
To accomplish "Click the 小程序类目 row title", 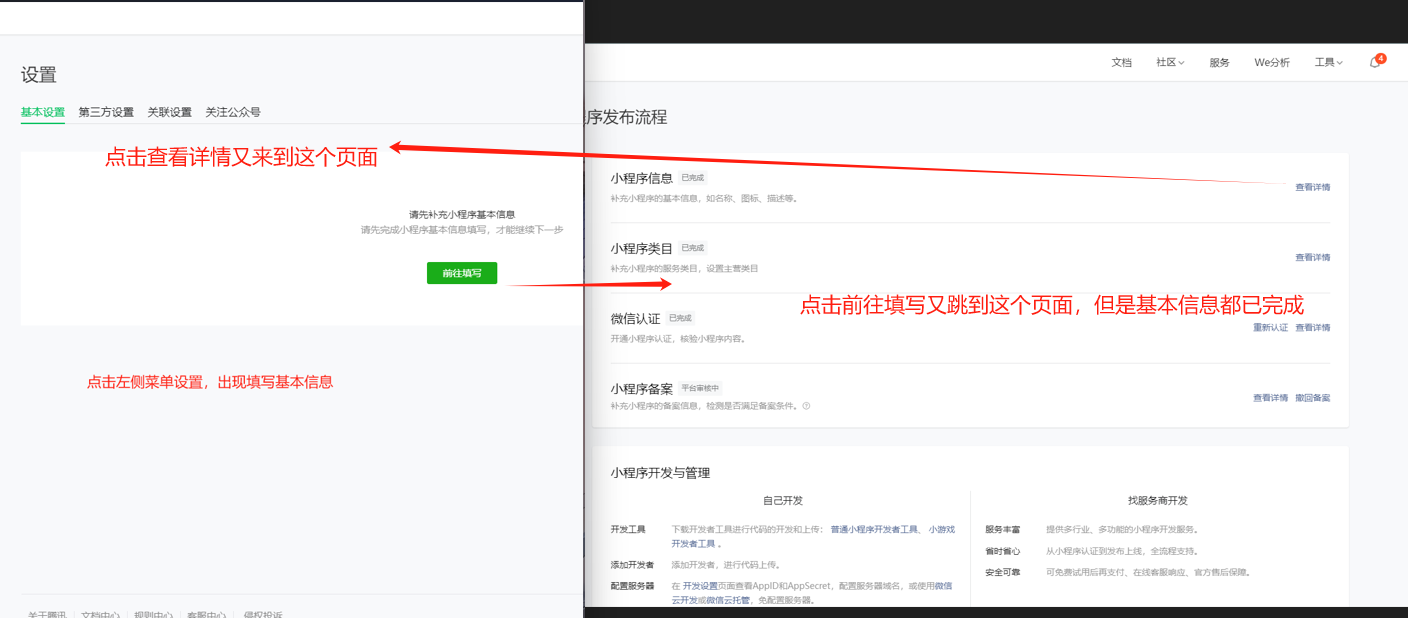I will coord(642,248).
